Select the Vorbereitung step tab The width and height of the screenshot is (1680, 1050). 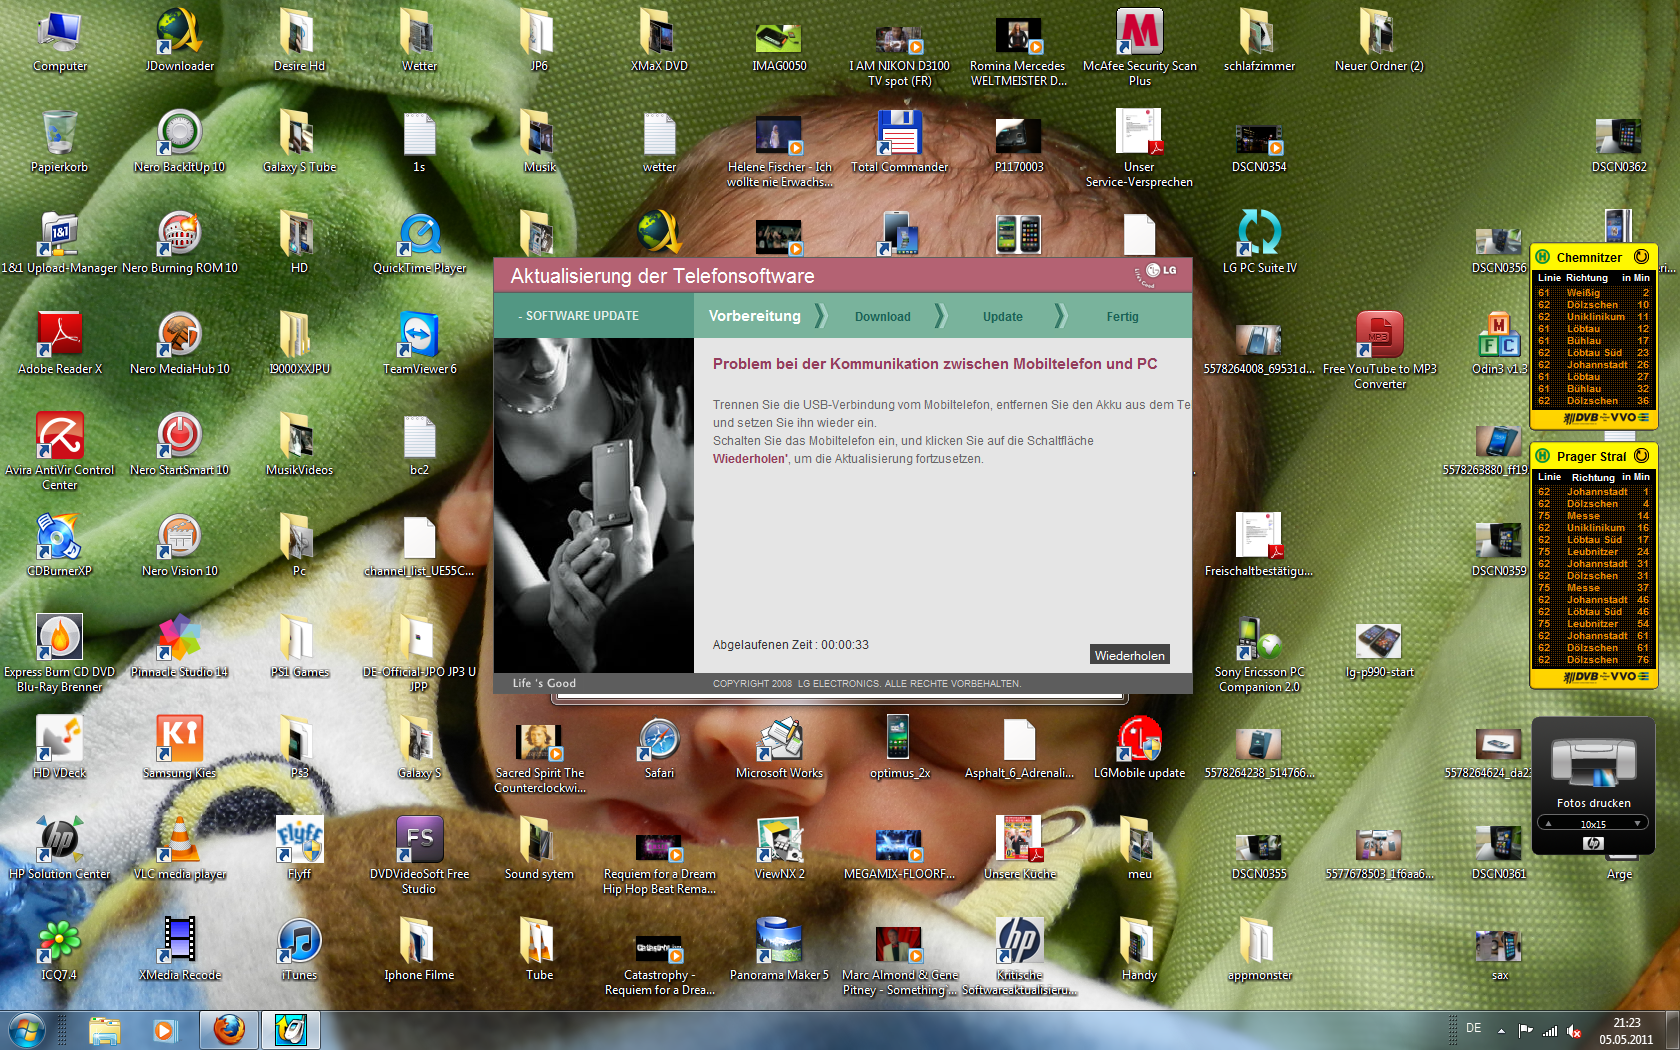(755, 316)
